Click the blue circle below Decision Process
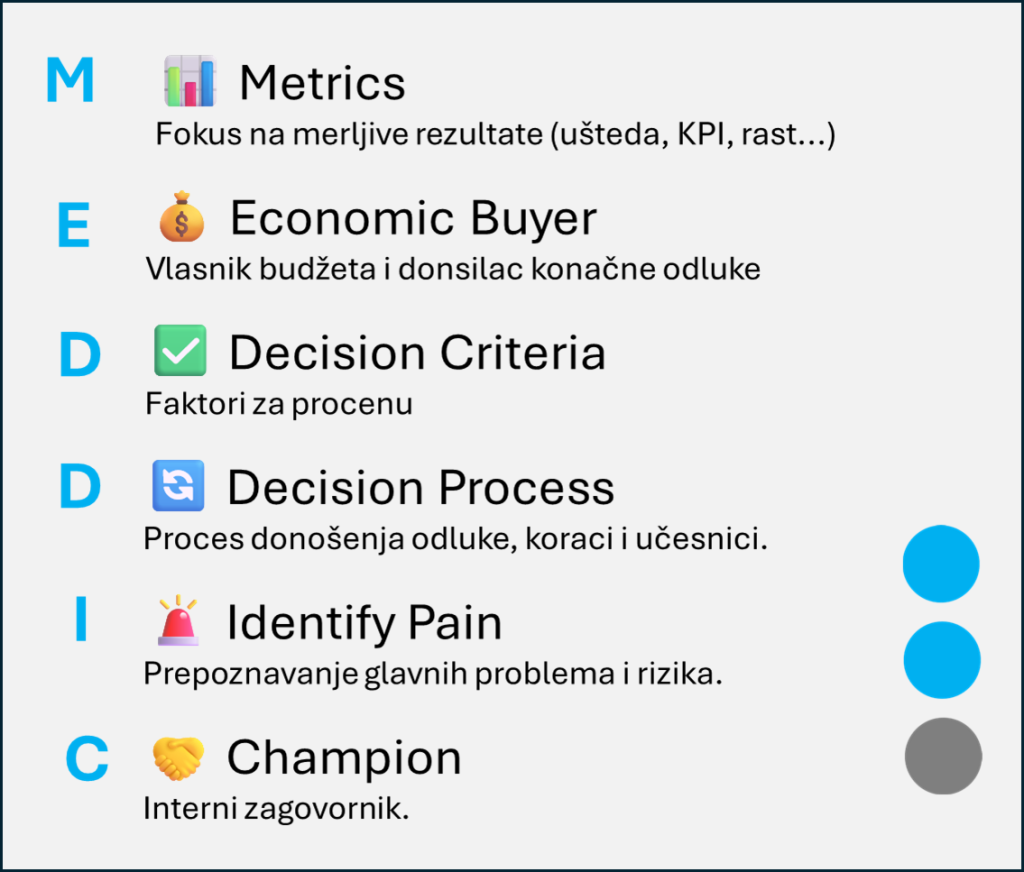Screen dimensions: 1024x872 [940, 564]
